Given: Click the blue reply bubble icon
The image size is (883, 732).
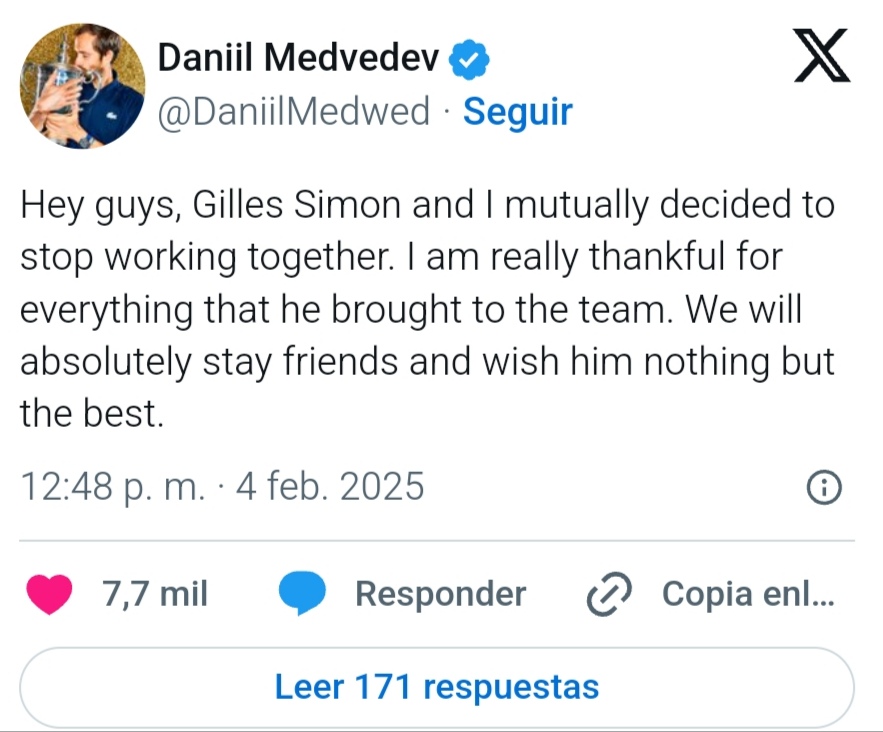Looking at the screenshot, I should pos(302,595).
